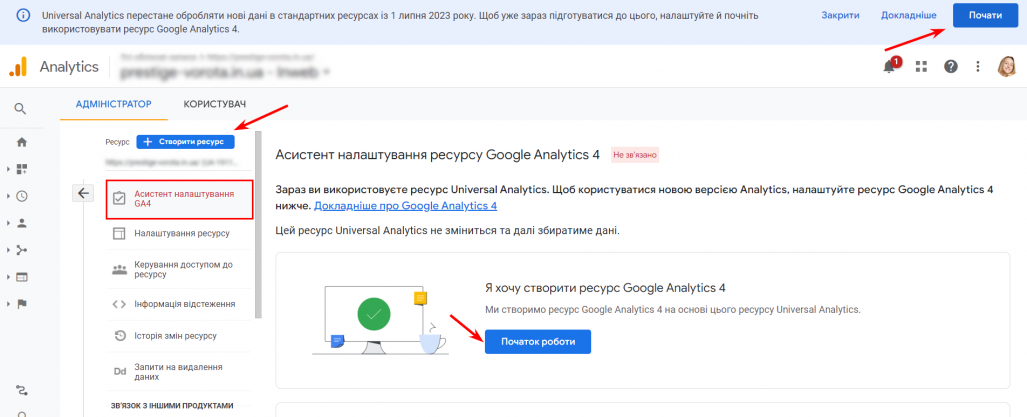Click the Створити ресурс button
Image resolution: width=1027 pixels, height=417 pixels.
point(185,141)
